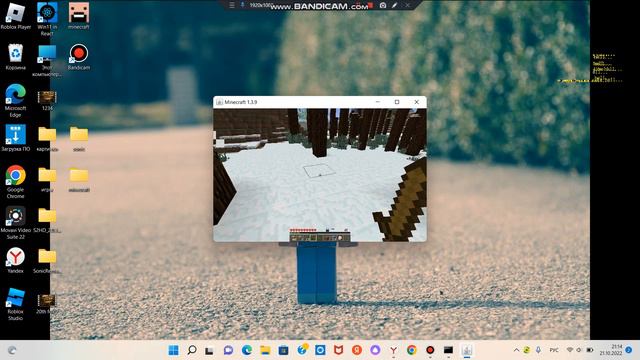Select the video file starting with 20th

pyautogui.click(x=47, y=304)
